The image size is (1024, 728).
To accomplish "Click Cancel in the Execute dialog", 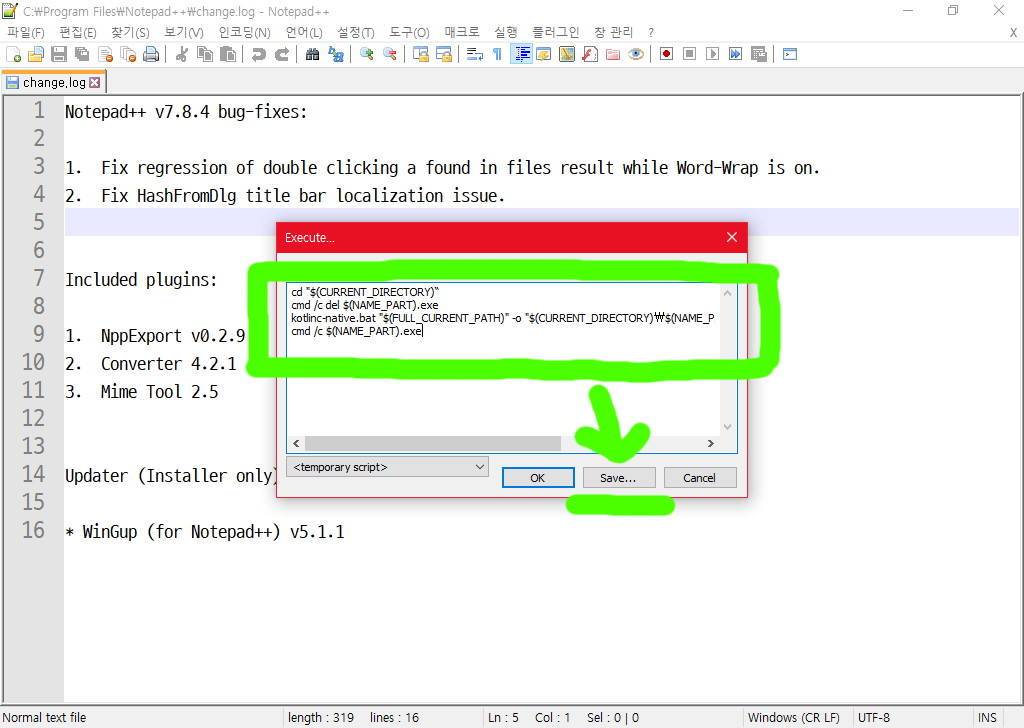I will pos(699,478).
